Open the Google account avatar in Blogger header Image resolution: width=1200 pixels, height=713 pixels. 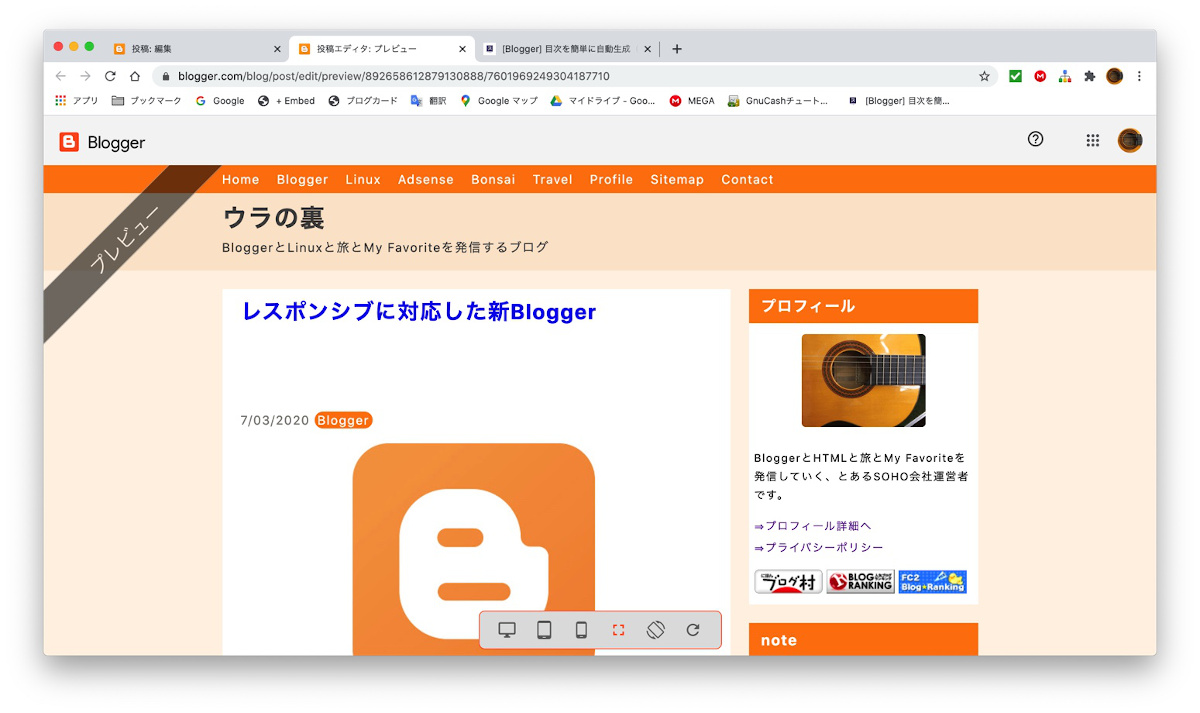1130,140
